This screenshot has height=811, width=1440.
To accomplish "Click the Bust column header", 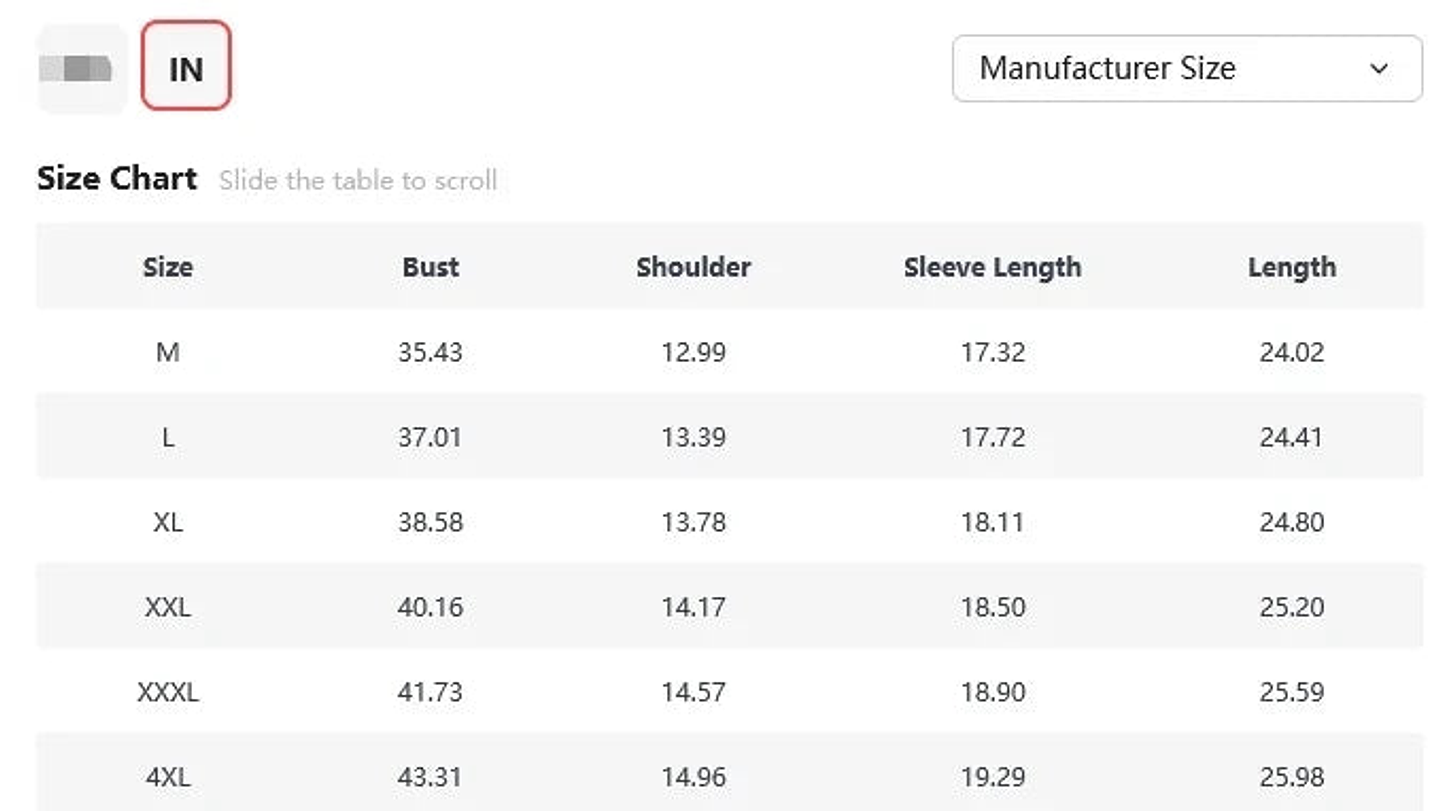I will (x=431, y=267).
